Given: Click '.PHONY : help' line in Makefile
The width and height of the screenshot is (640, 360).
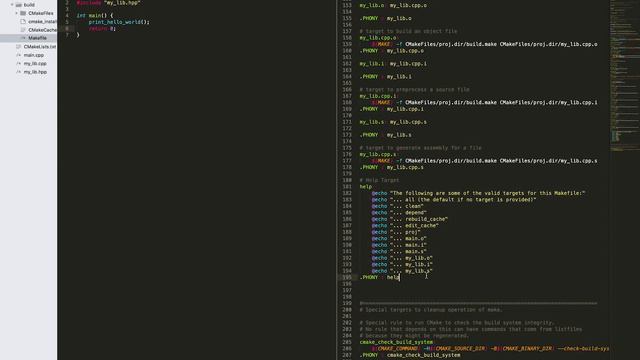Looking at the screenshot, I should pyautogui.click(x=380, y=278).
